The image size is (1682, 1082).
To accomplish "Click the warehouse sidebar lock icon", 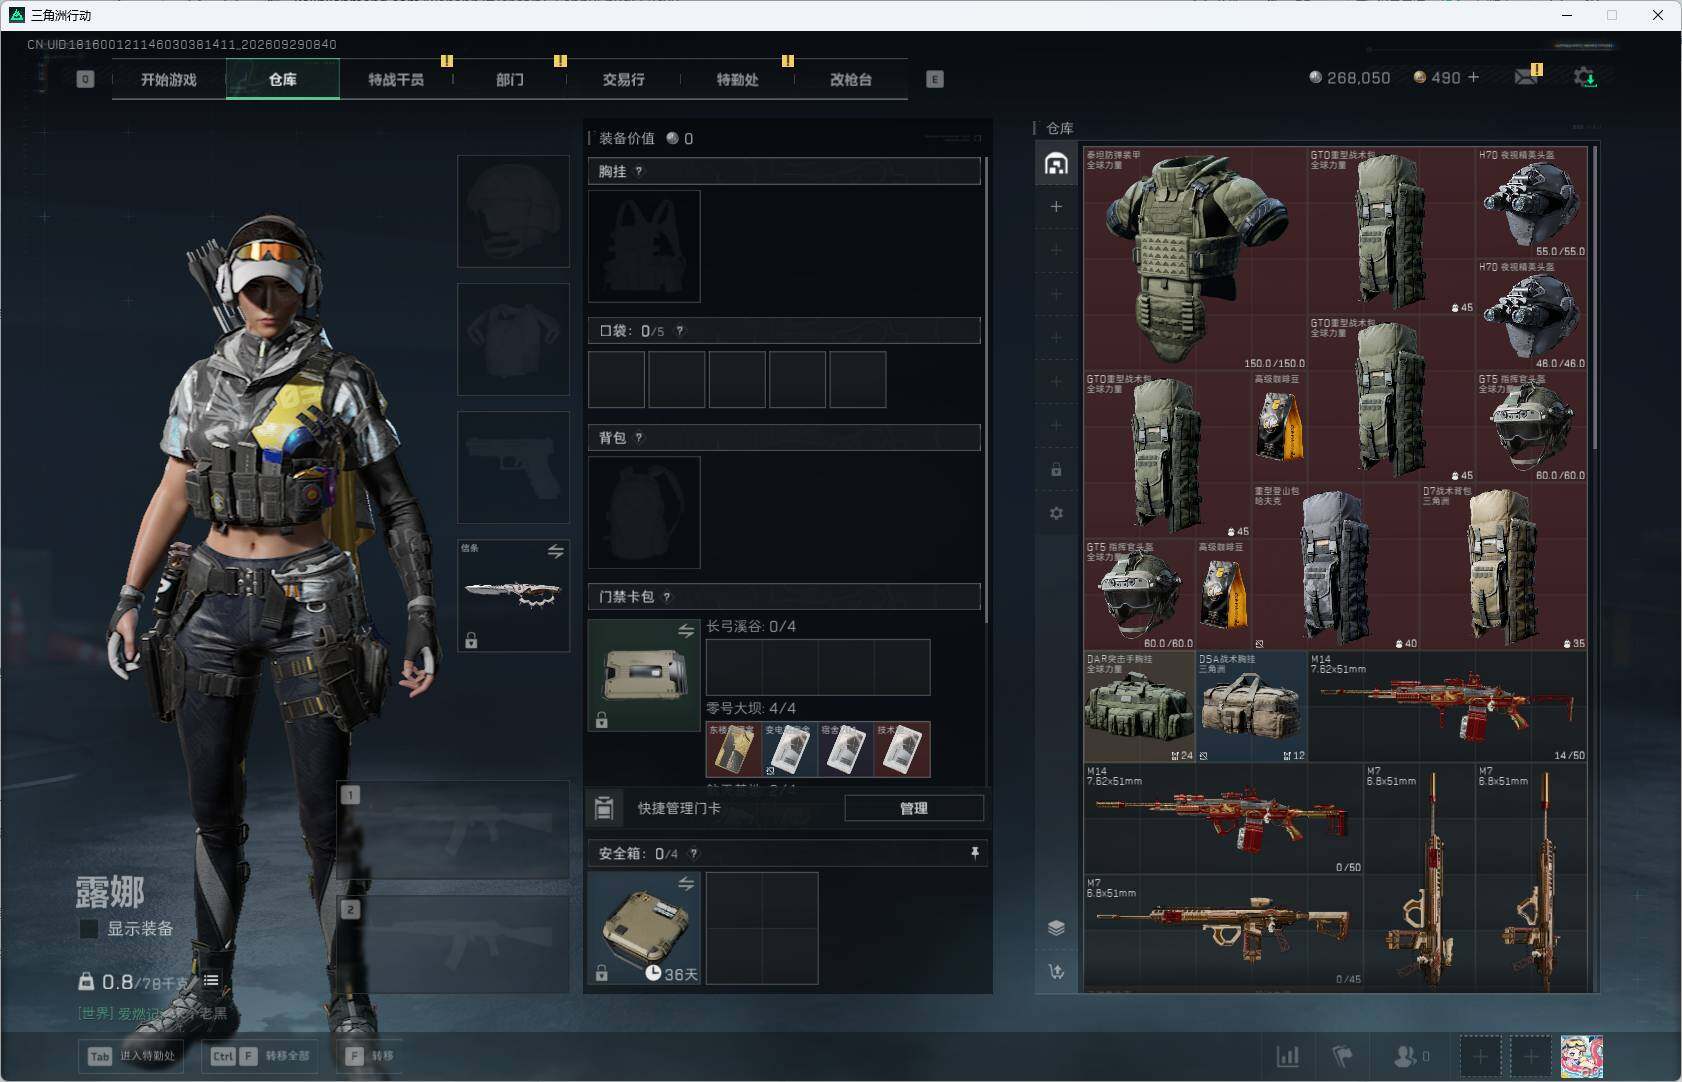I will 1056,469.
